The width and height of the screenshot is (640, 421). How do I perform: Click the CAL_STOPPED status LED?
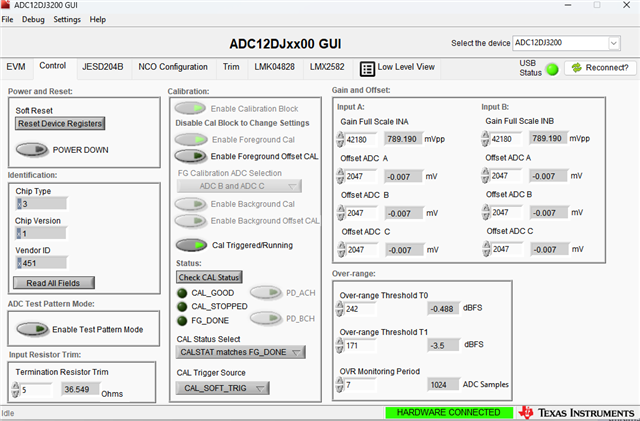coord(182,307)
